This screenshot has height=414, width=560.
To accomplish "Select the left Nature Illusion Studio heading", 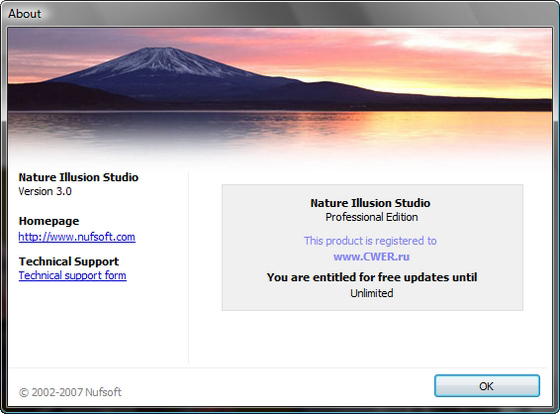I will tap(78, 177).
